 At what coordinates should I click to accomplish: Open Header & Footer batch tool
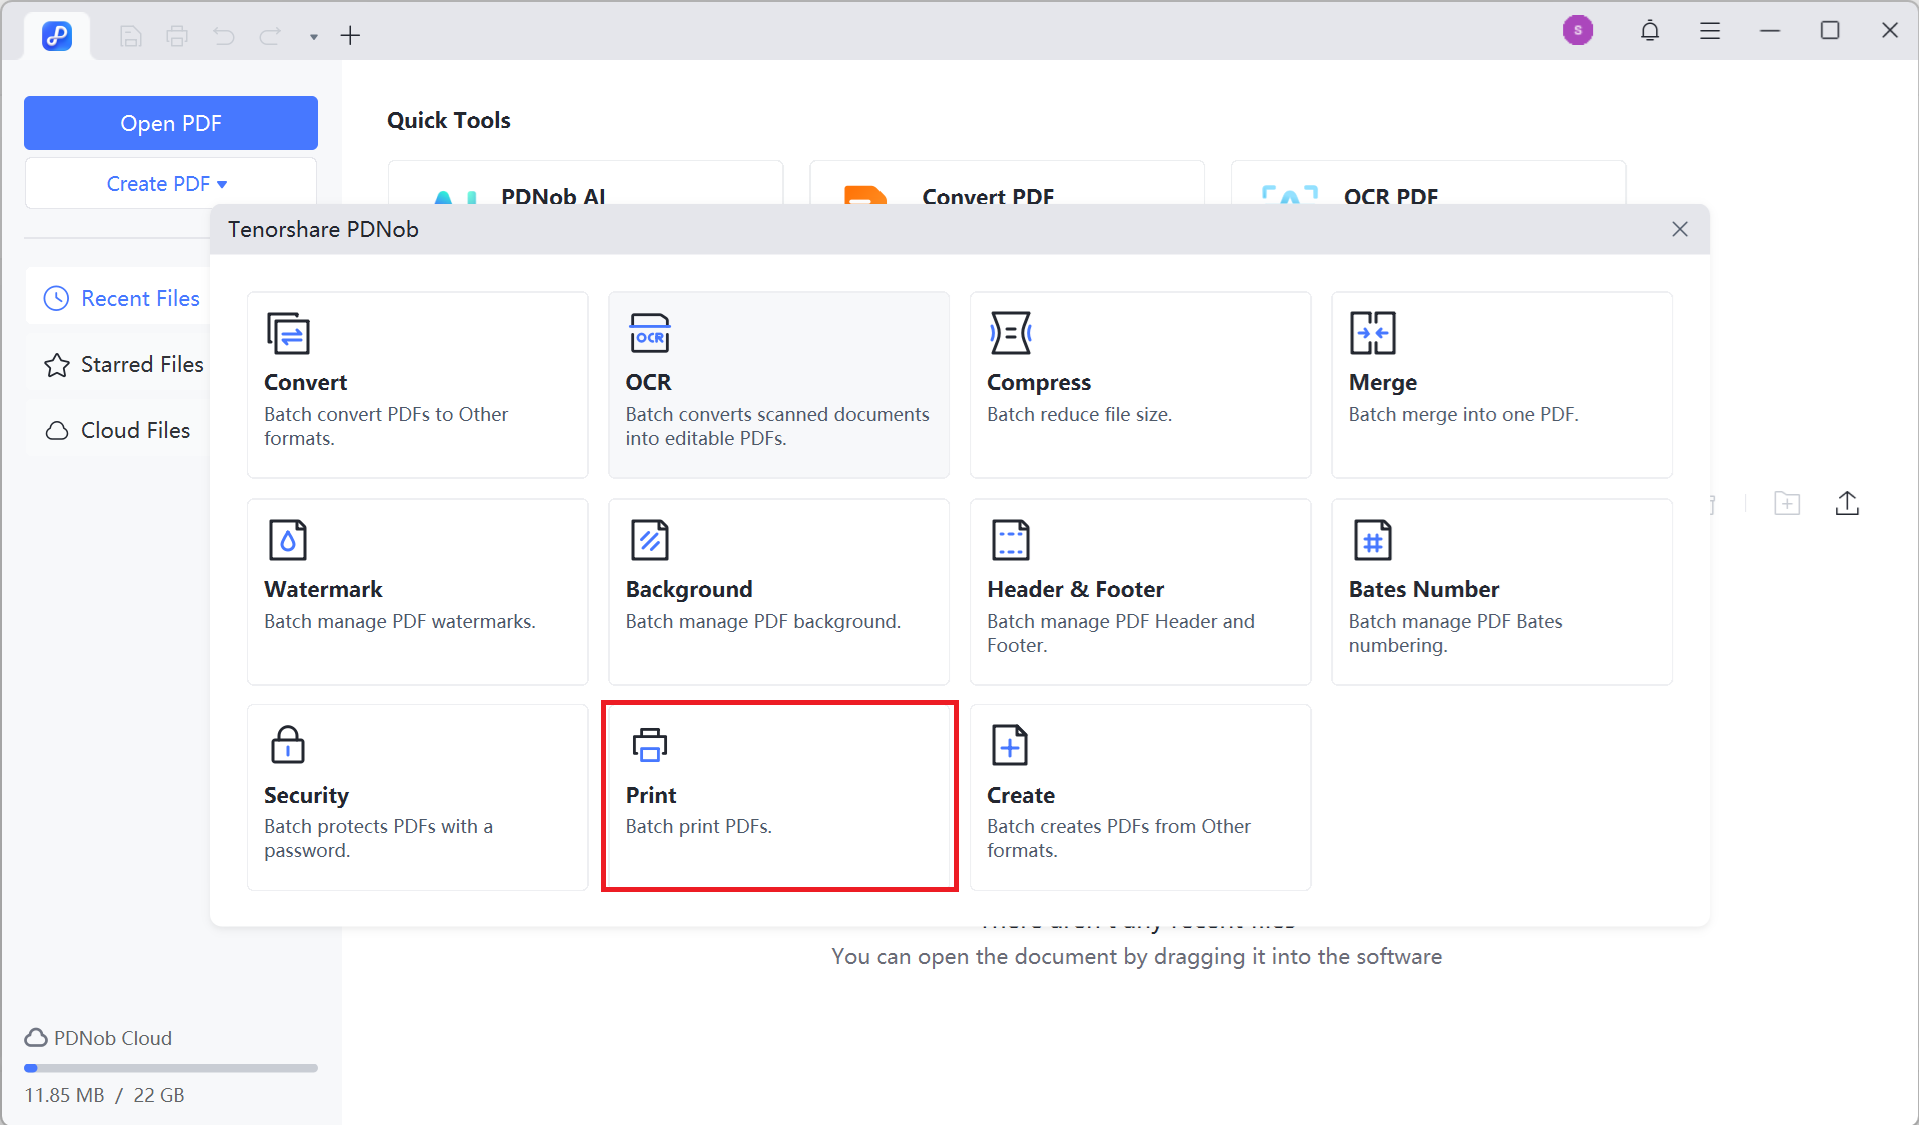pos(1139,592)
